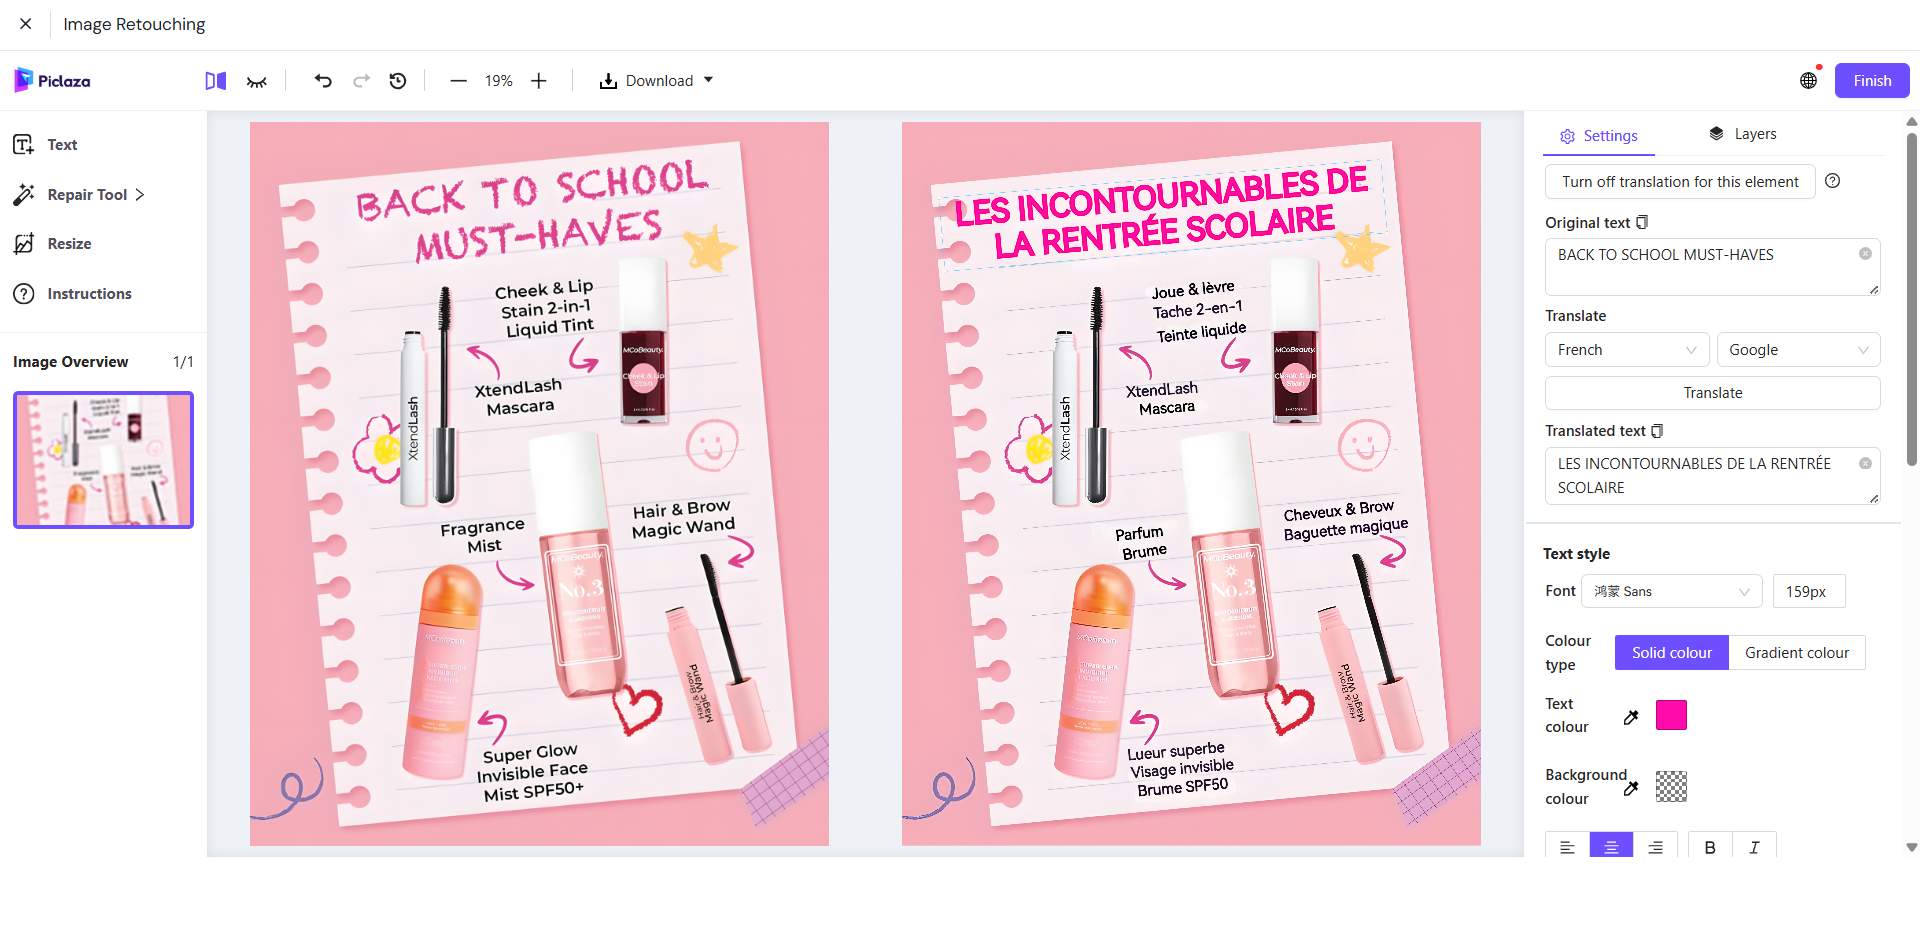The width and height of the screenshot is (1920, 926).
Task: Expand the Download options menu
Action: click(x=656, y=81)
